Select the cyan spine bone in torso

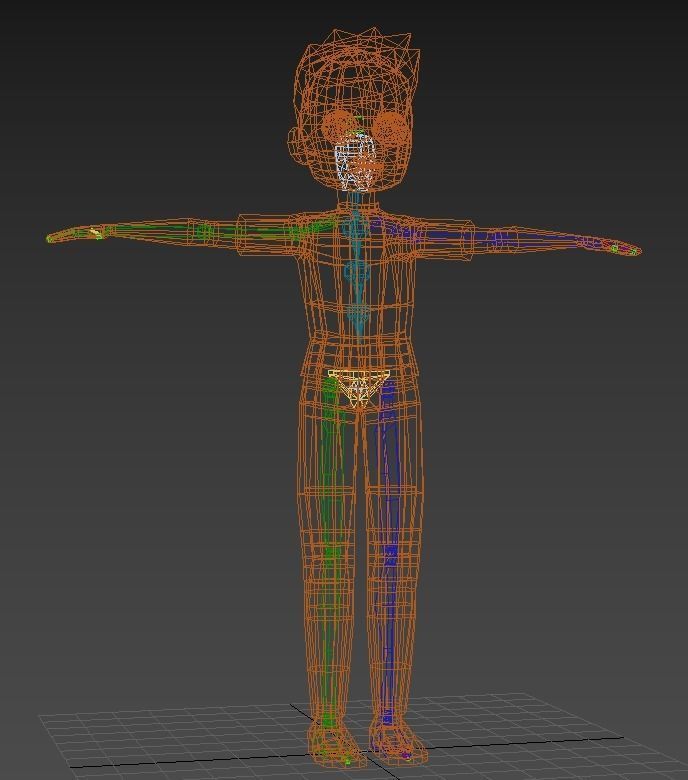point(357,271)
